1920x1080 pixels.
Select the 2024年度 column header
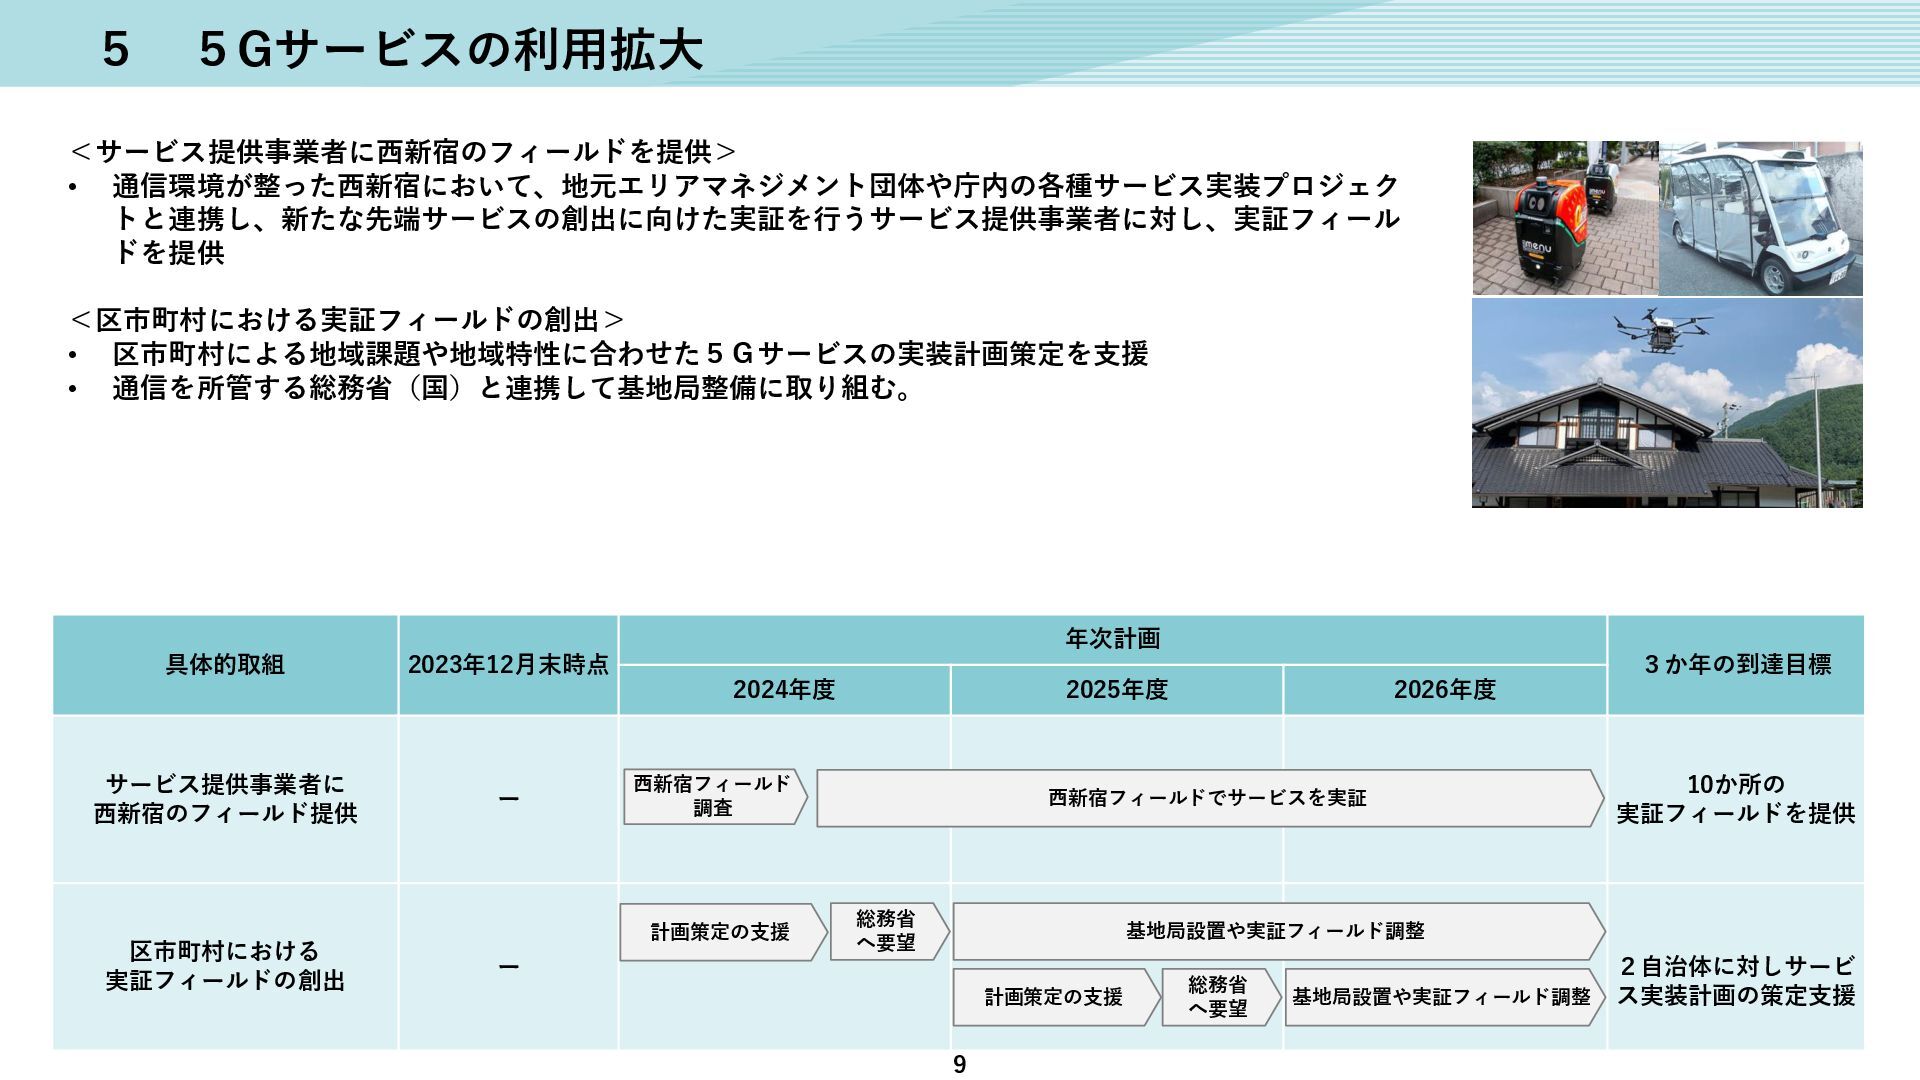point(784,690)
